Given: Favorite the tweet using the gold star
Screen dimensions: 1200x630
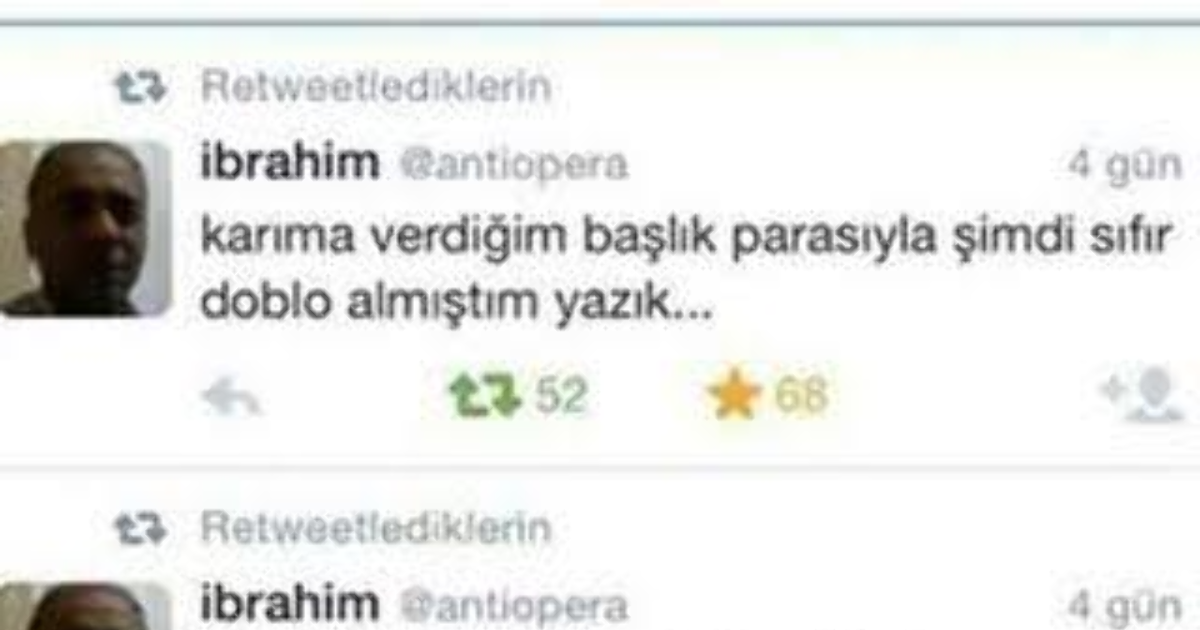Looking at the screenshot, I should tap(735, 396).
